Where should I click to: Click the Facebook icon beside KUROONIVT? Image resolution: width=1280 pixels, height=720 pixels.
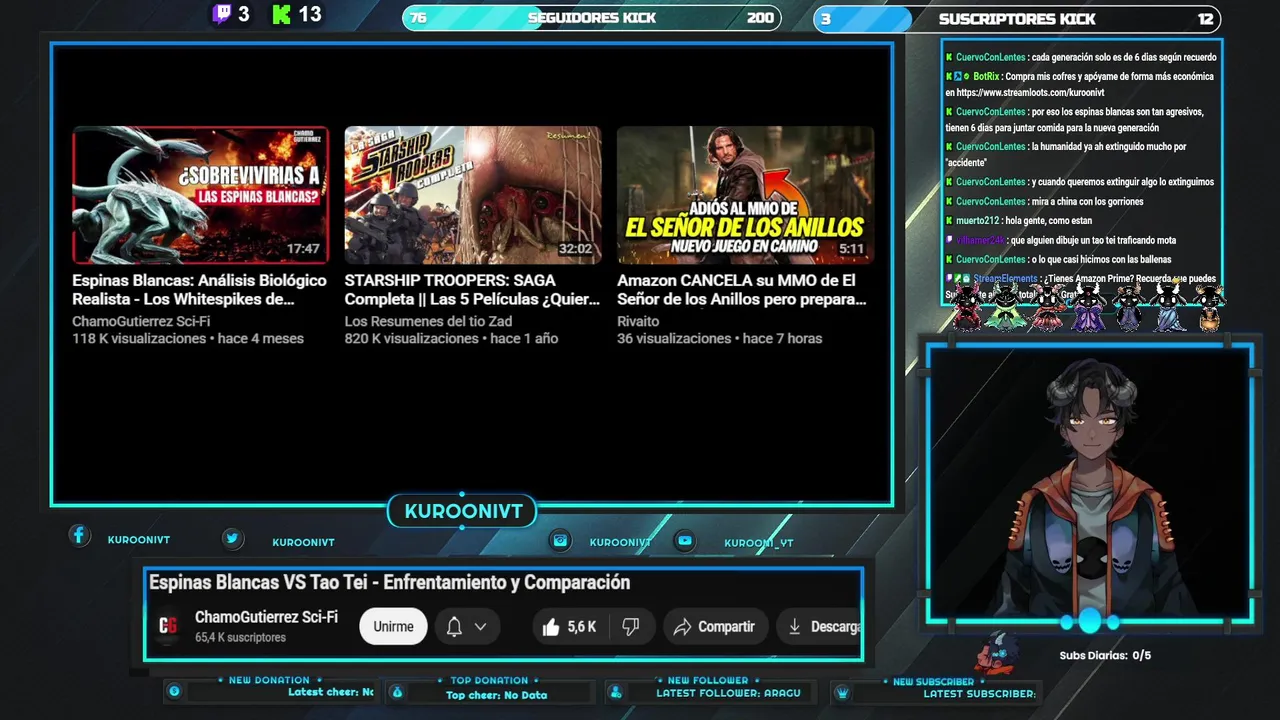(x=79, y=536)
